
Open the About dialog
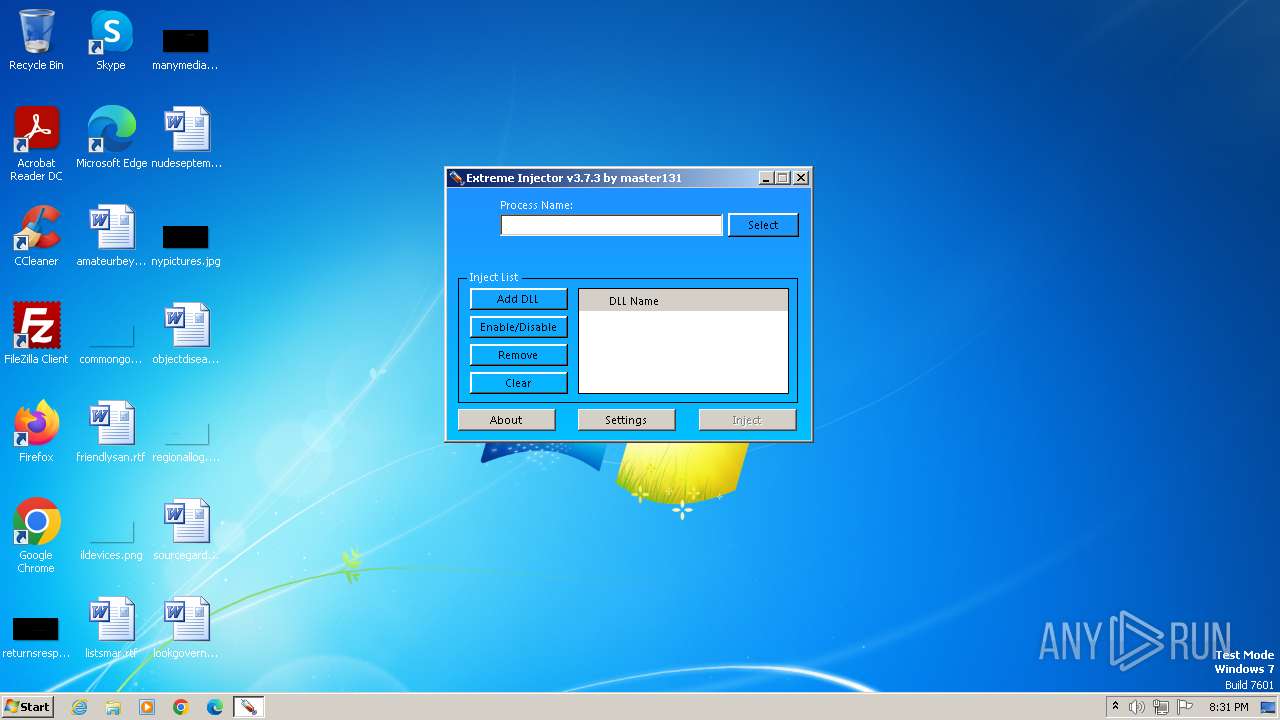tap(506, 420)
